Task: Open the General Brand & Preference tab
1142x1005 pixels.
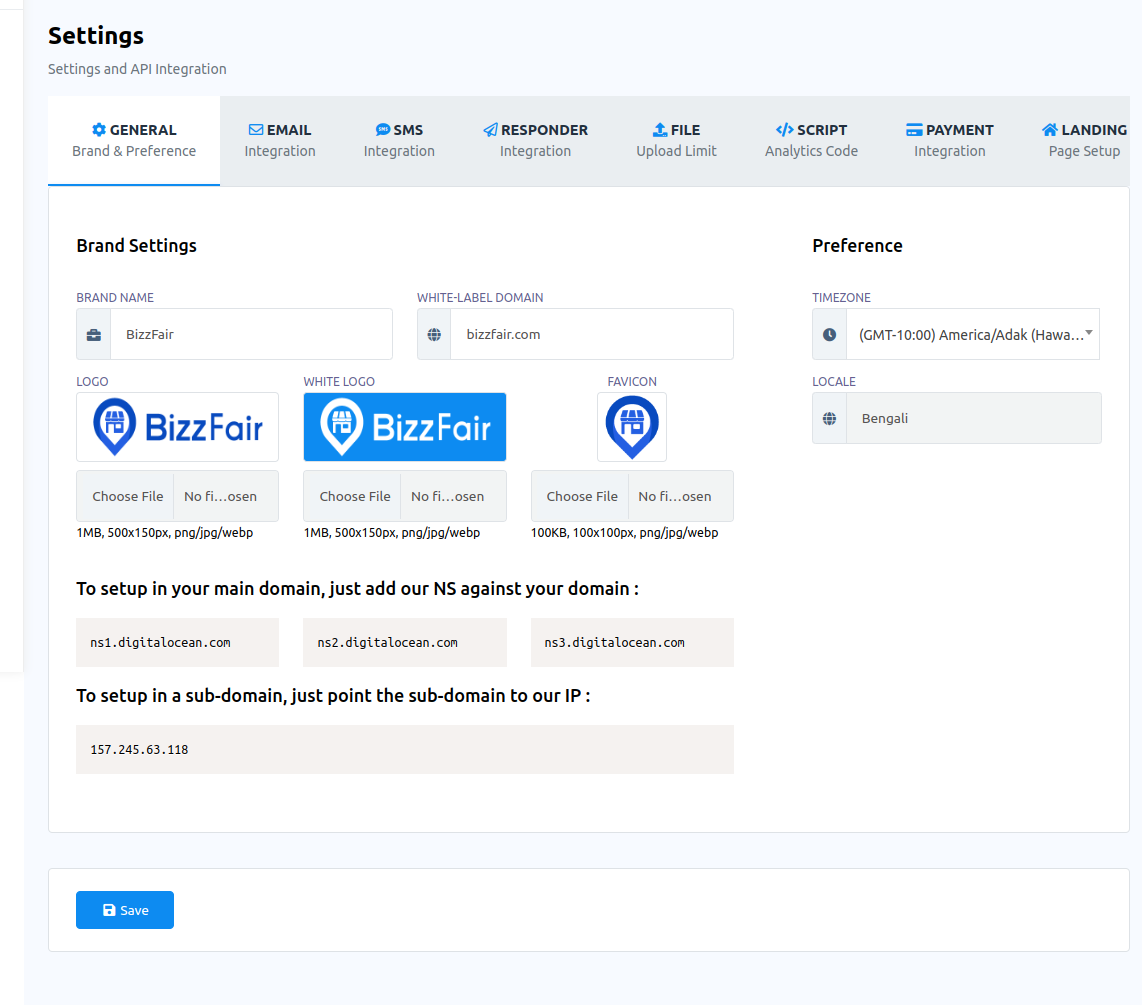Action: (134, 141)
